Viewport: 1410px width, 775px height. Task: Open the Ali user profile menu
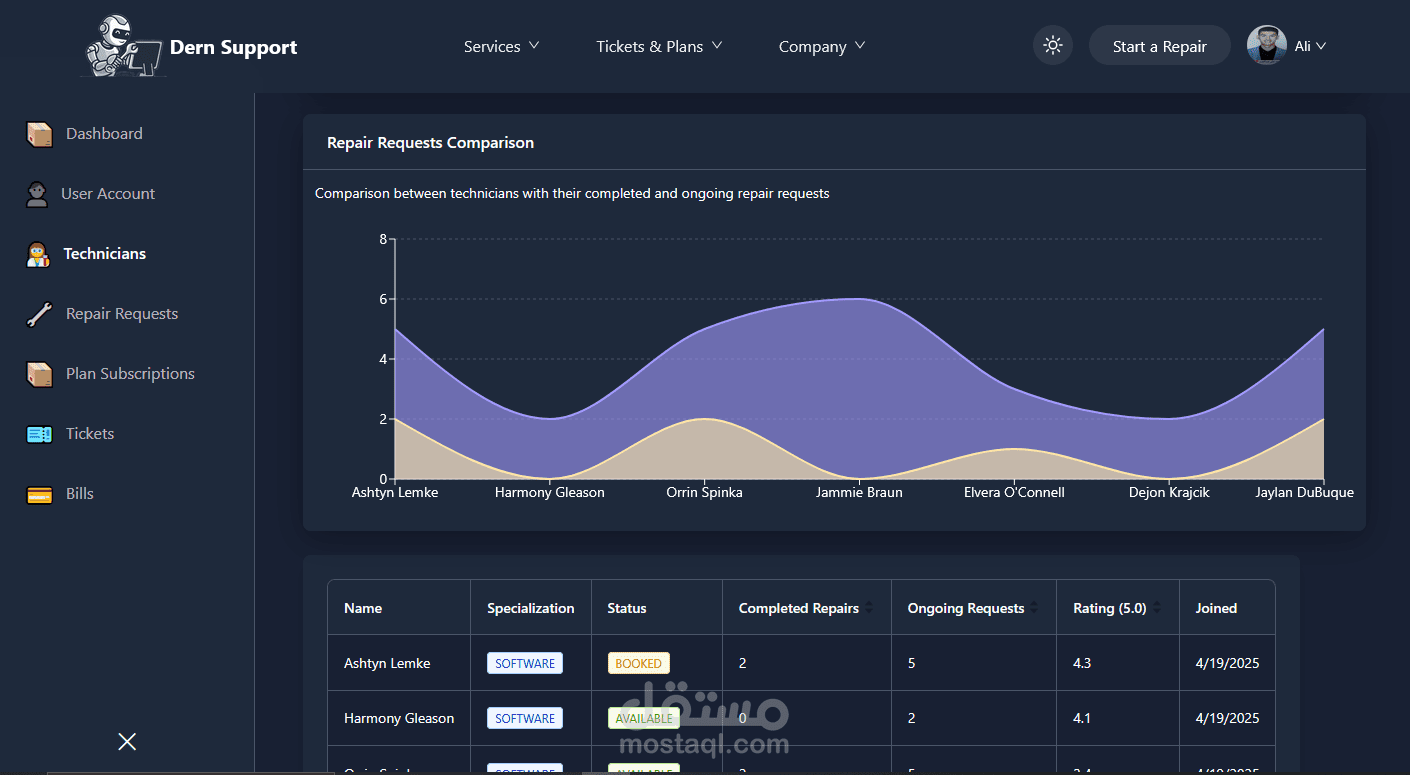[x=1287, y=46]
